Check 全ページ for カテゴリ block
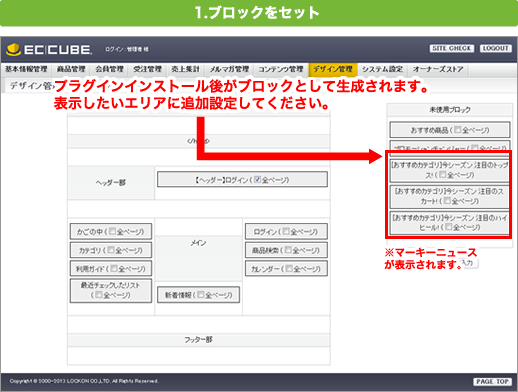 coord(111,250)
